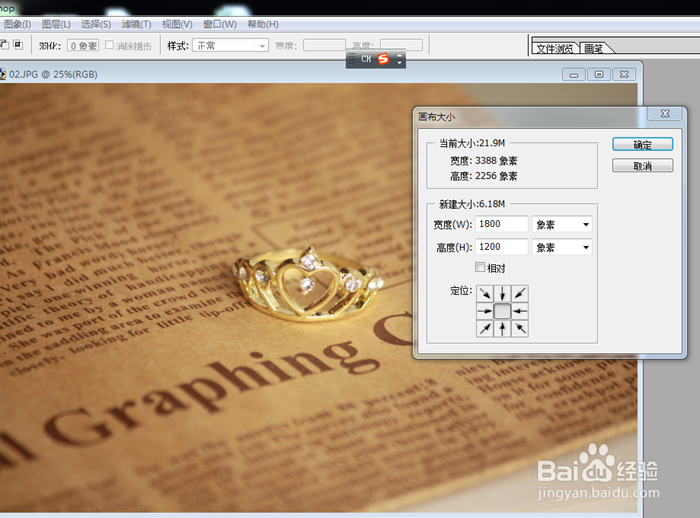Screen dimensions: 700x518
Task: Set anchor to middle-right arrow
Action: coord(520,311)
